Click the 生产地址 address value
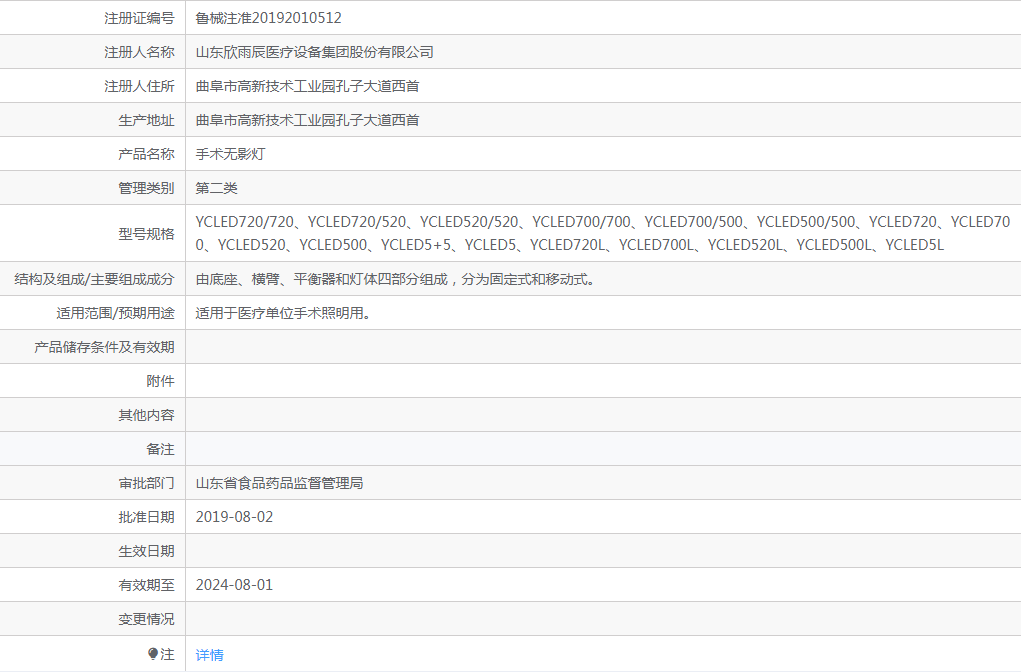Viewport: 1021px width, 672px height. point(307,120)
